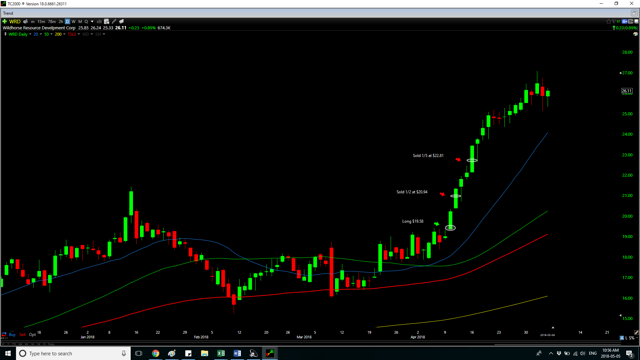Open the chart color palette icon

[636, 34]
